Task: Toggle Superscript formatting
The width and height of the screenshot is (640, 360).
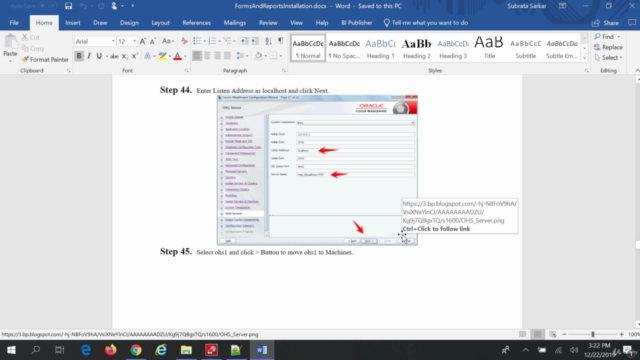Action: pyautogui.click(x=135, y=56)
